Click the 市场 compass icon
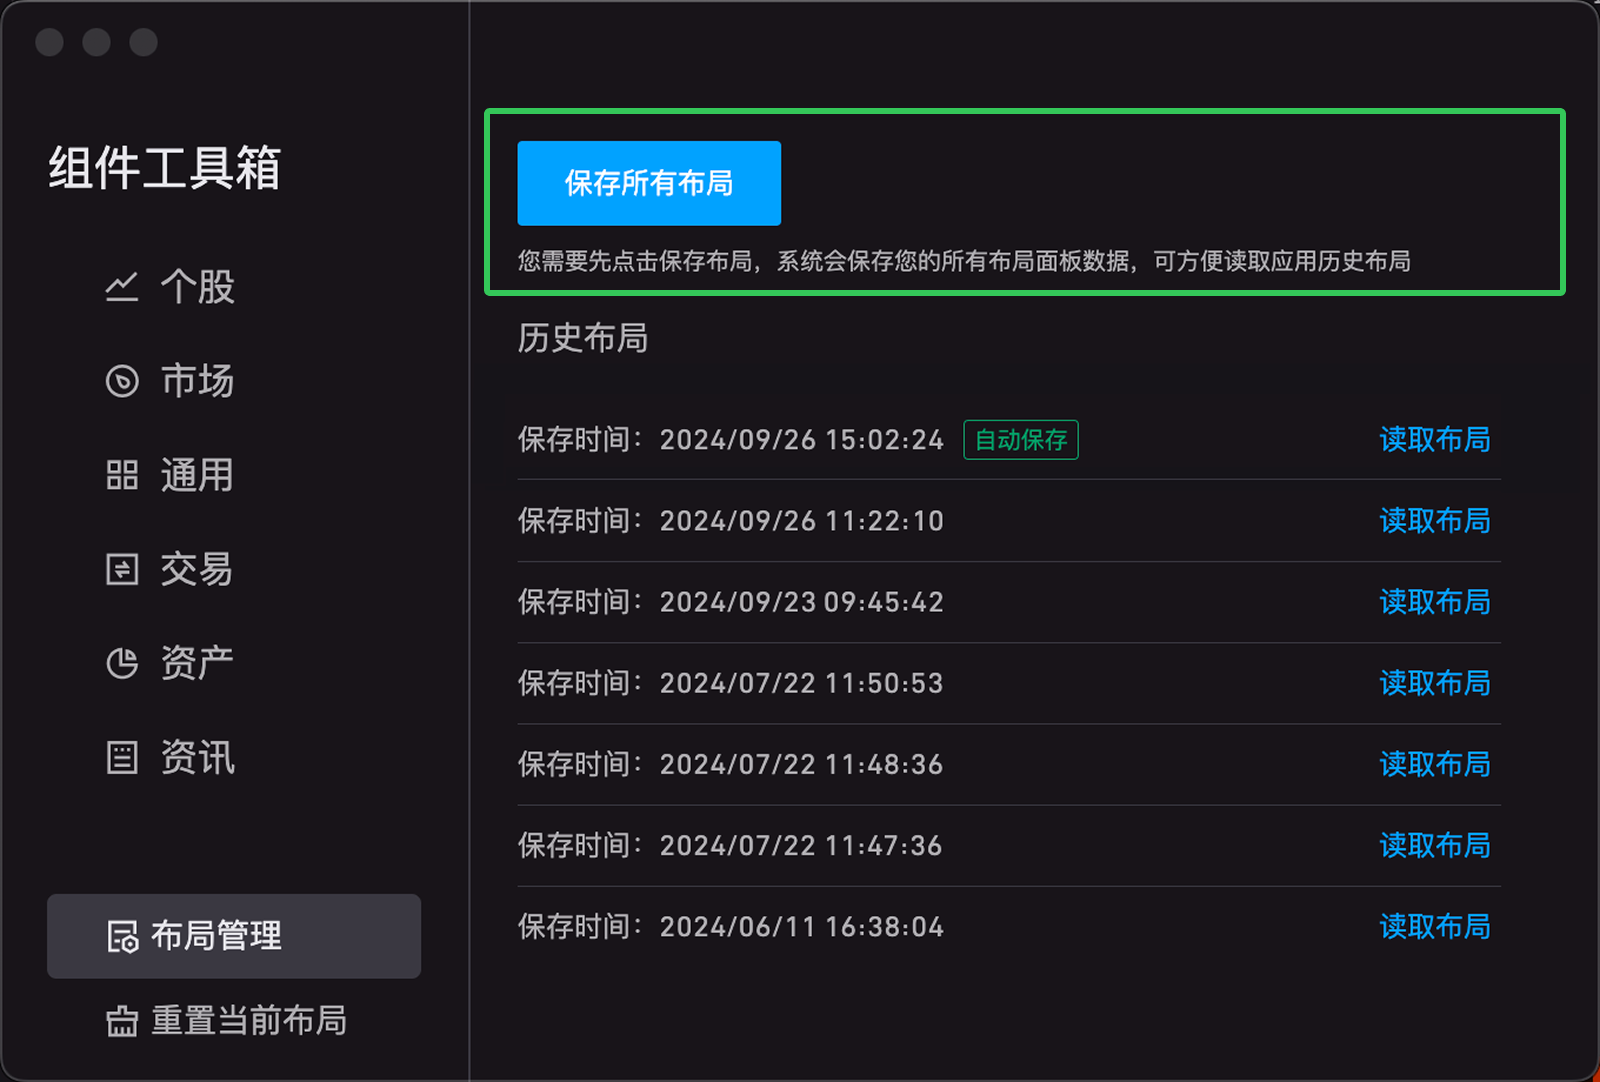Image resolution: width=1600 pixels, height=1082 pixels. point(122,381)
